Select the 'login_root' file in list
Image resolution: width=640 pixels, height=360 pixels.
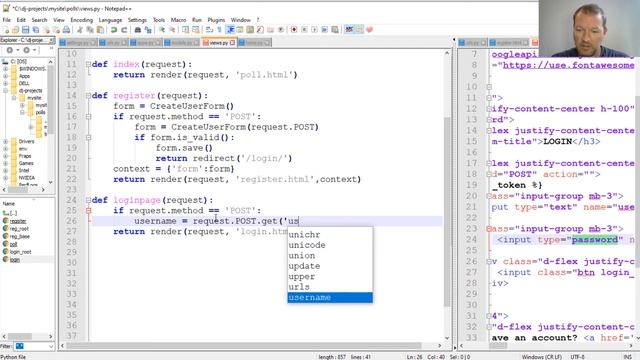[x=20, y=252]
